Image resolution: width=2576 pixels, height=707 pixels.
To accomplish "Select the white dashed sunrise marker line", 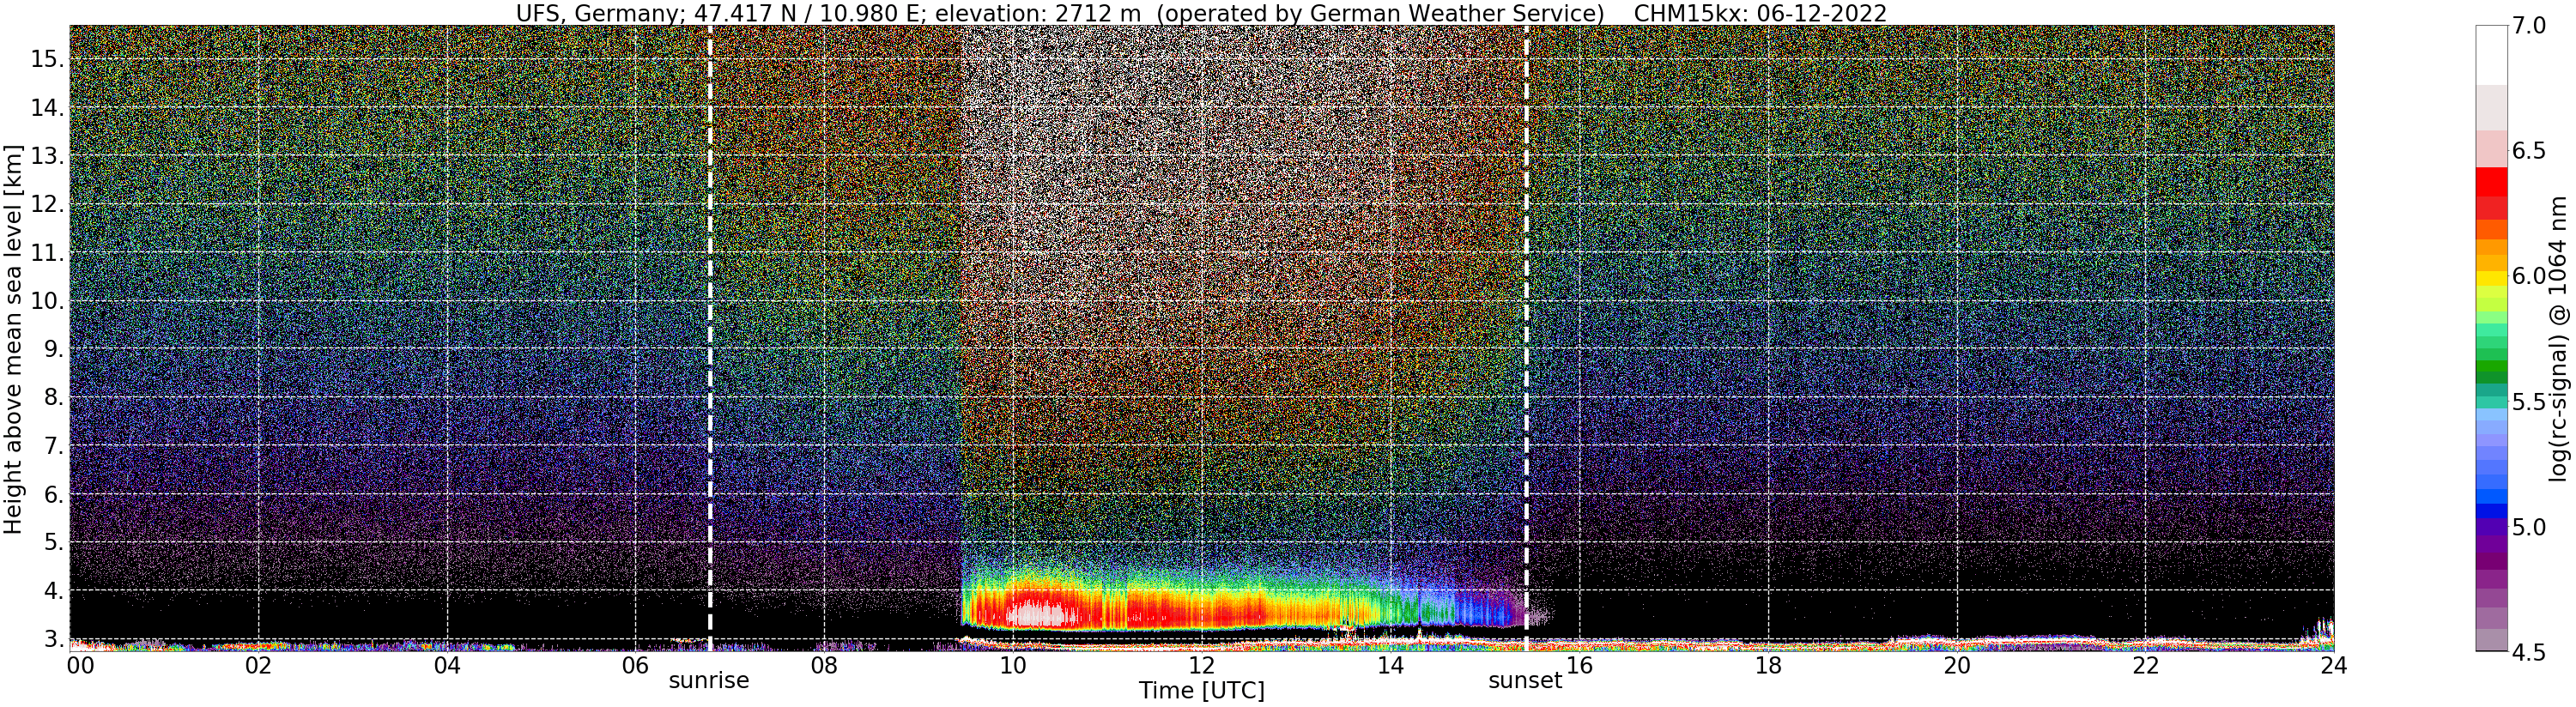I will click(710, 338).
